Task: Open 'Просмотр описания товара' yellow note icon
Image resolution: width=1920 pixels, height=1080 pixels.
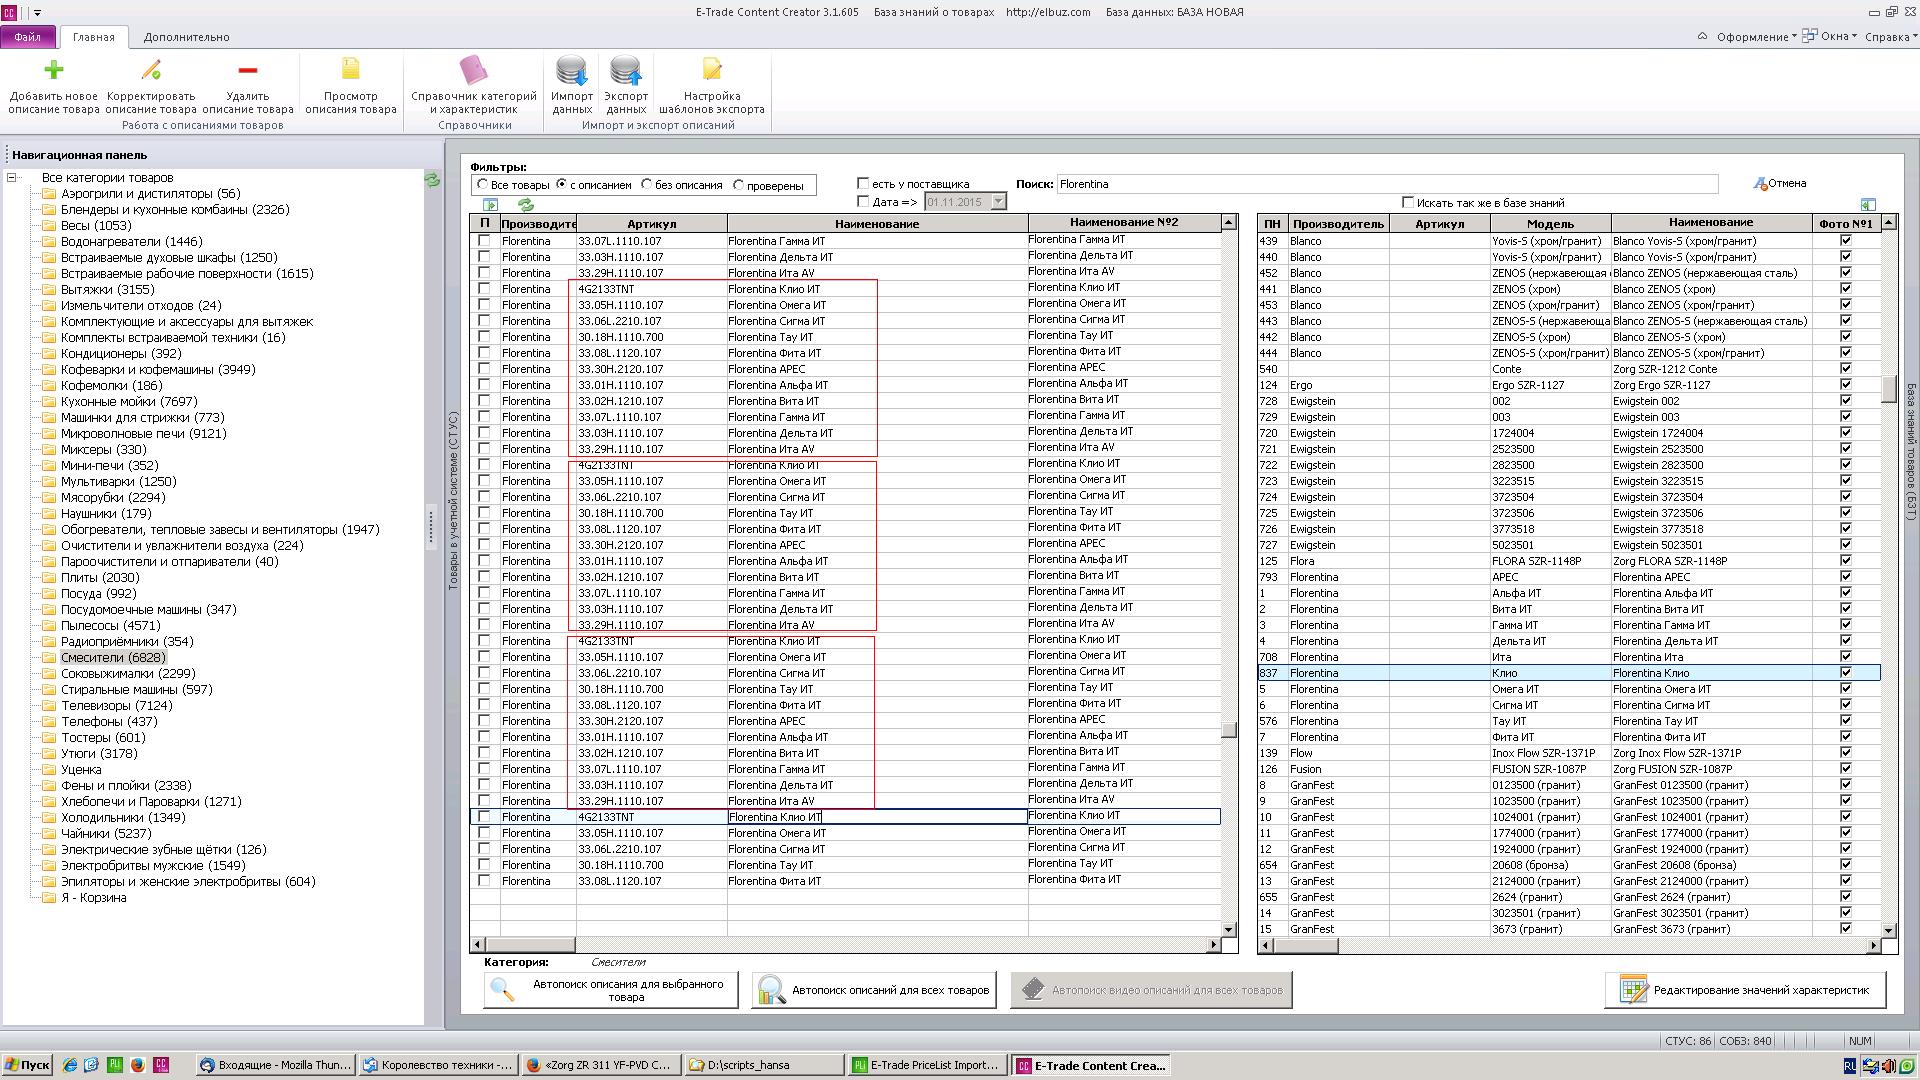Action: [x=350, y=69]
